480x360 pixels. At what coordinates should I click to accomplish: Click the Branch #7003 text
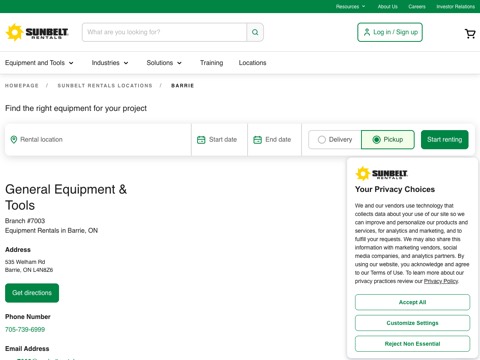click(25, 221)
